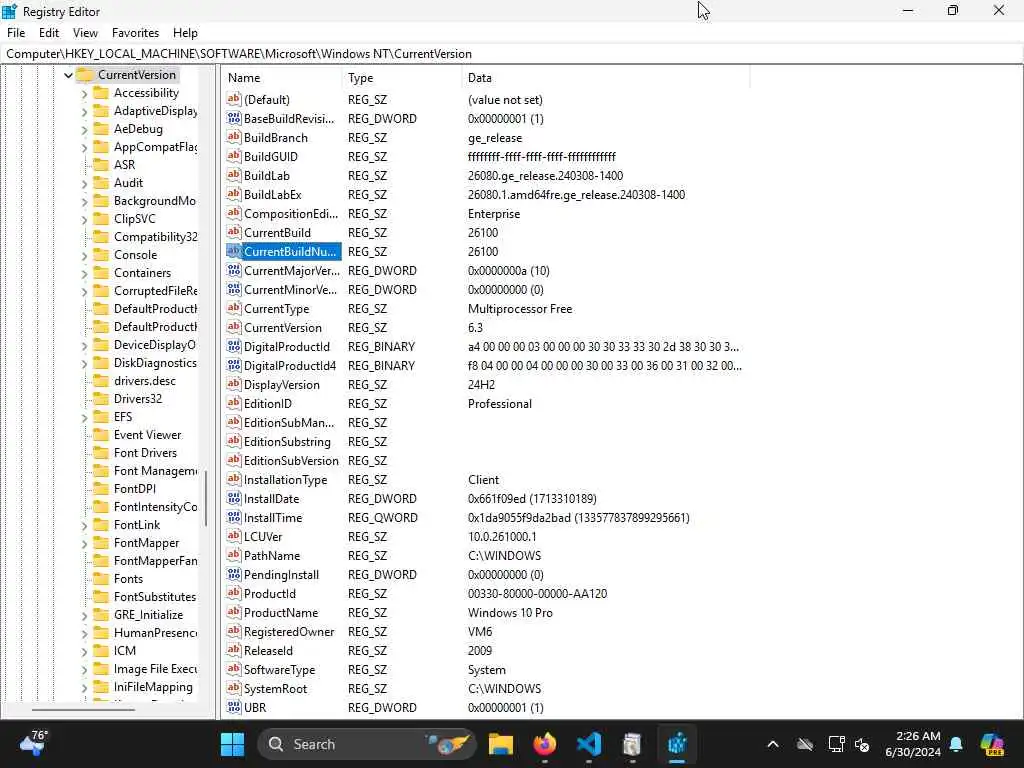
Task: Show hidden system tray icons
Action: [773, 744]
